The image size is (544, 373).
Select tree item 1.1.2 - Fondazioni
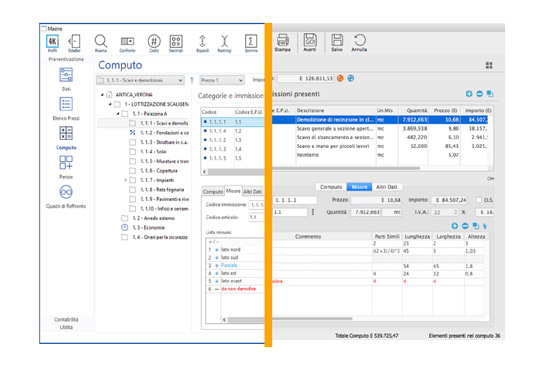[x=164, y=133]
